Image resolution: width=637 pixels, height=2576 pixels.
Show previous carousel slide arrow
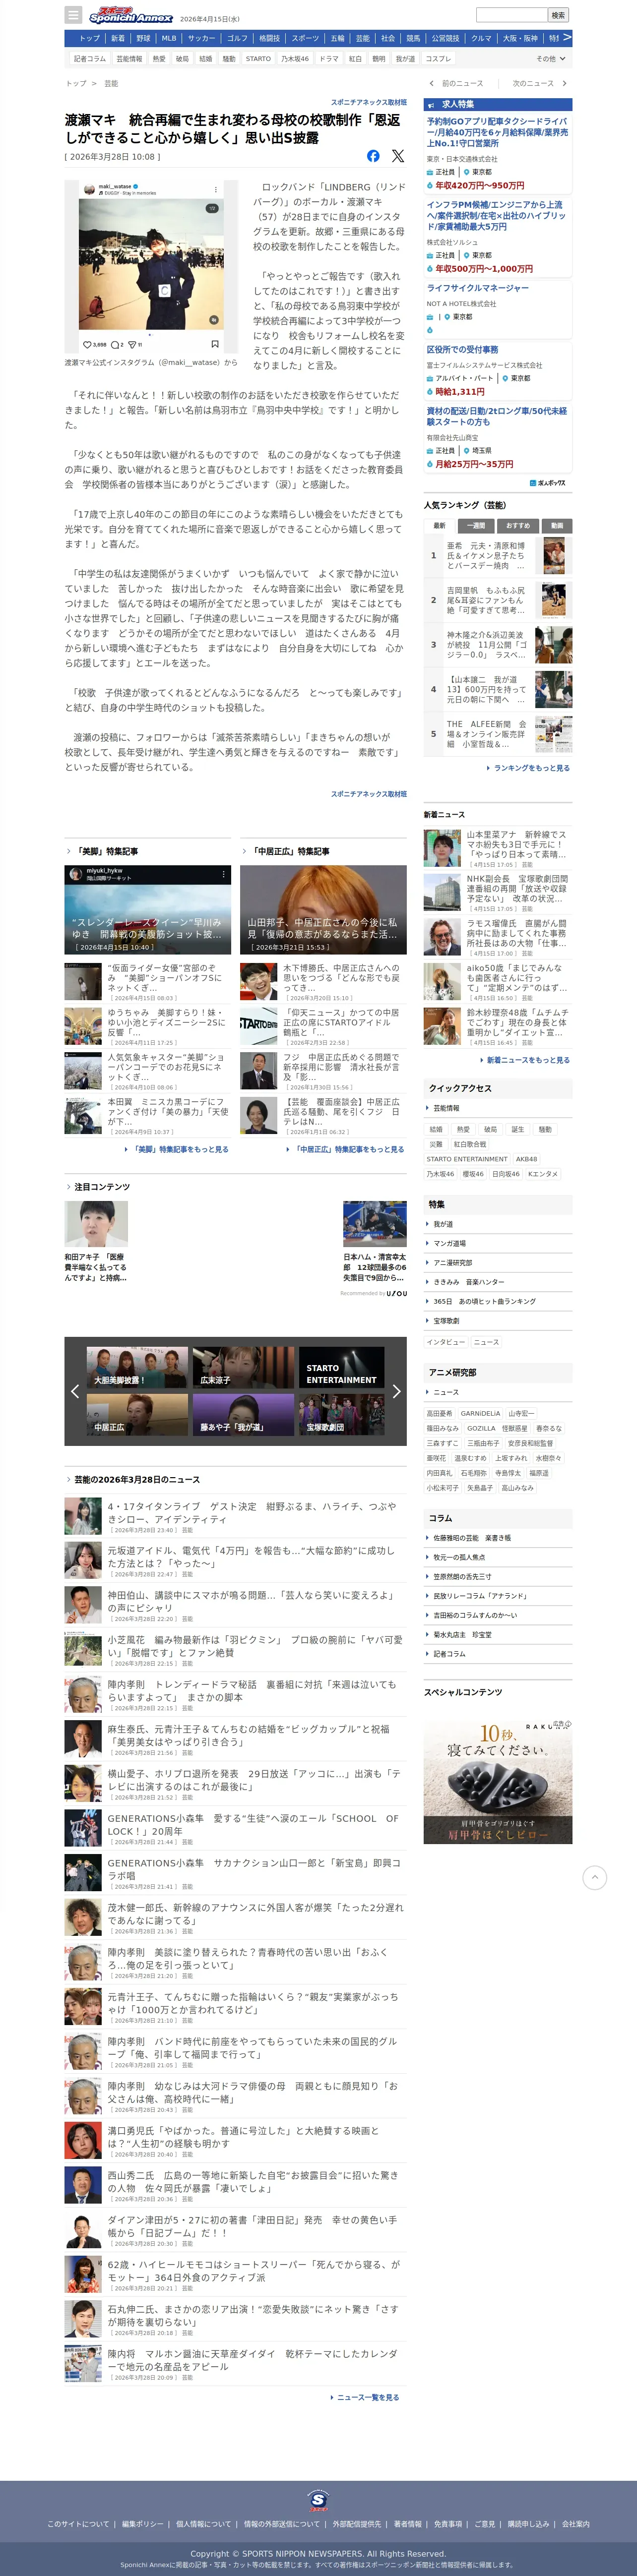75,1391
